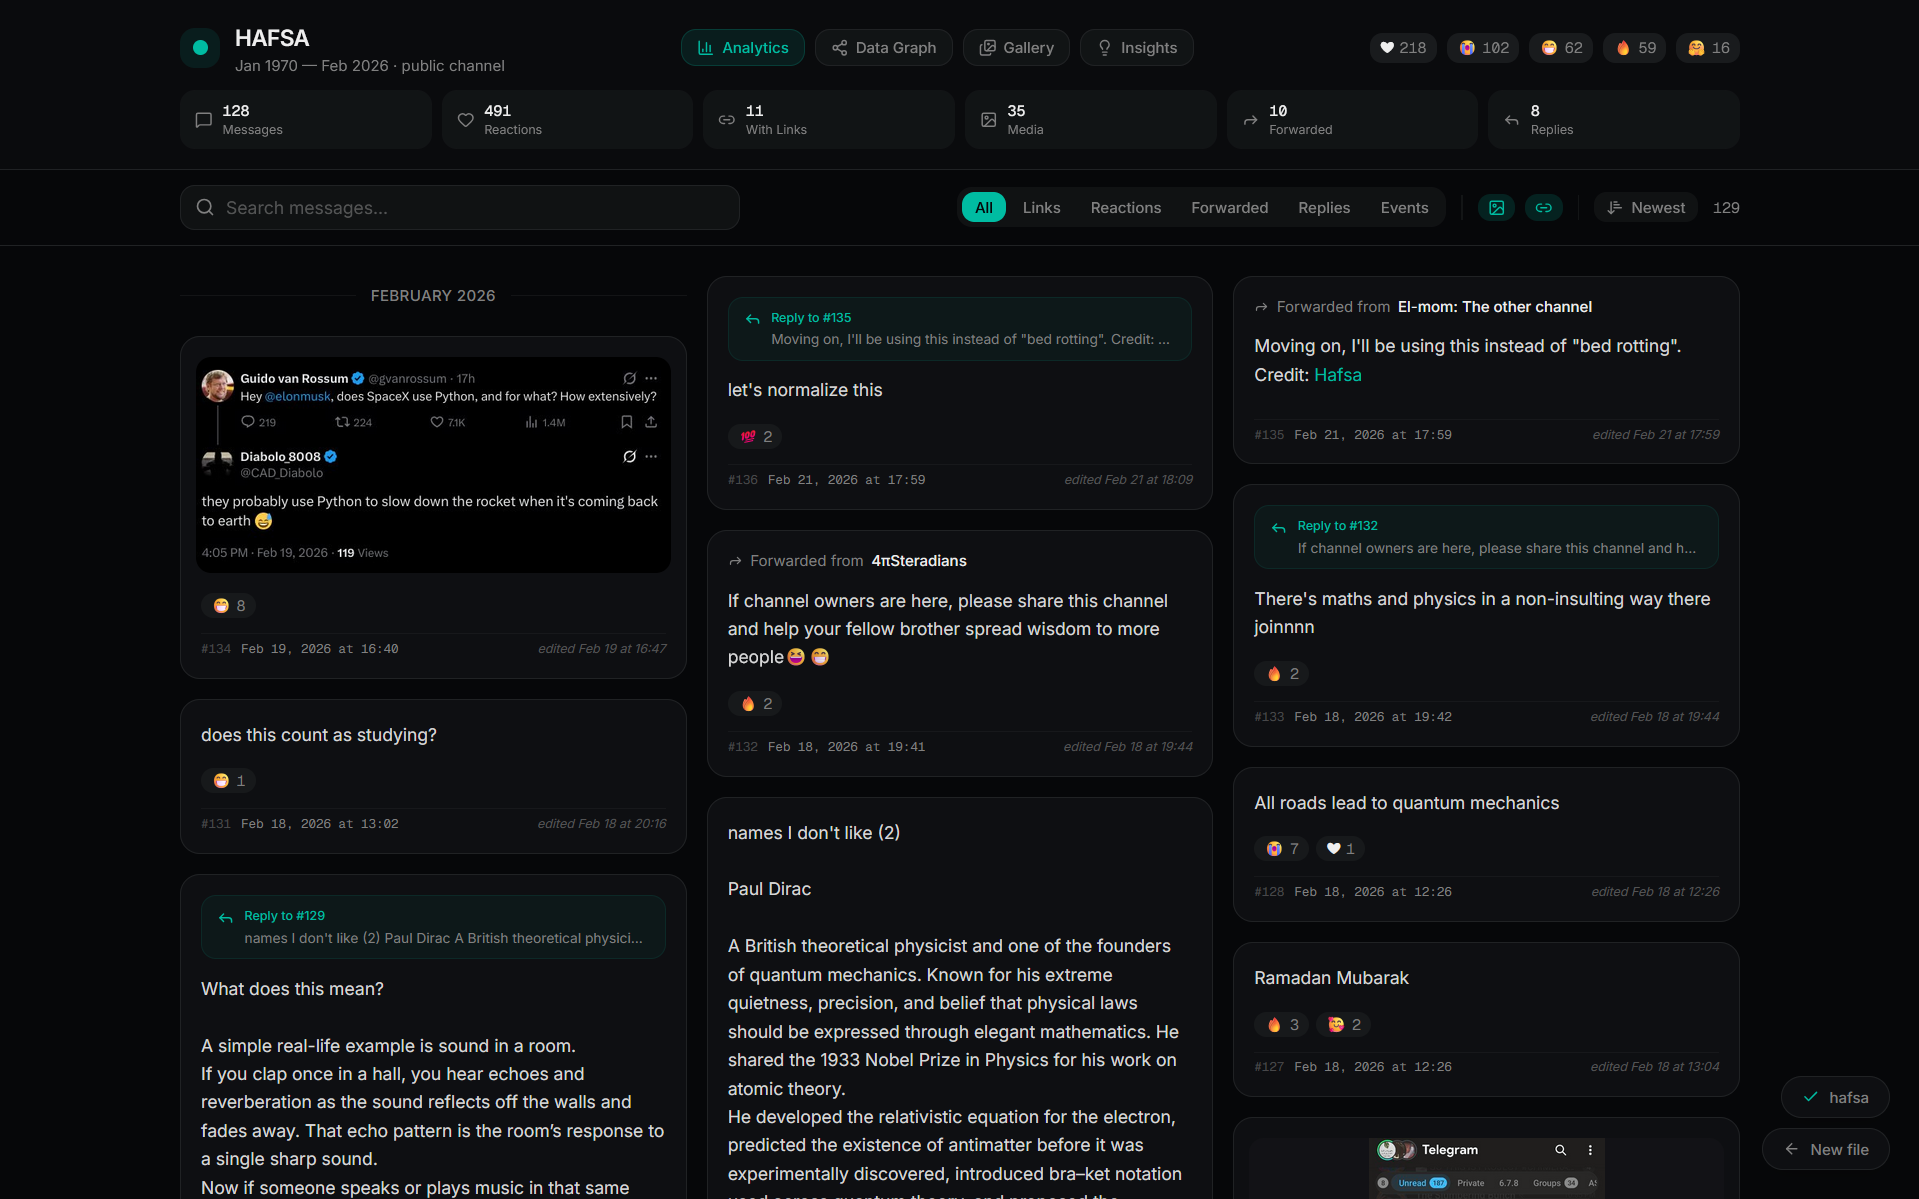
Task: Click the Hafsa credit link
Action: coord(1337,375)
